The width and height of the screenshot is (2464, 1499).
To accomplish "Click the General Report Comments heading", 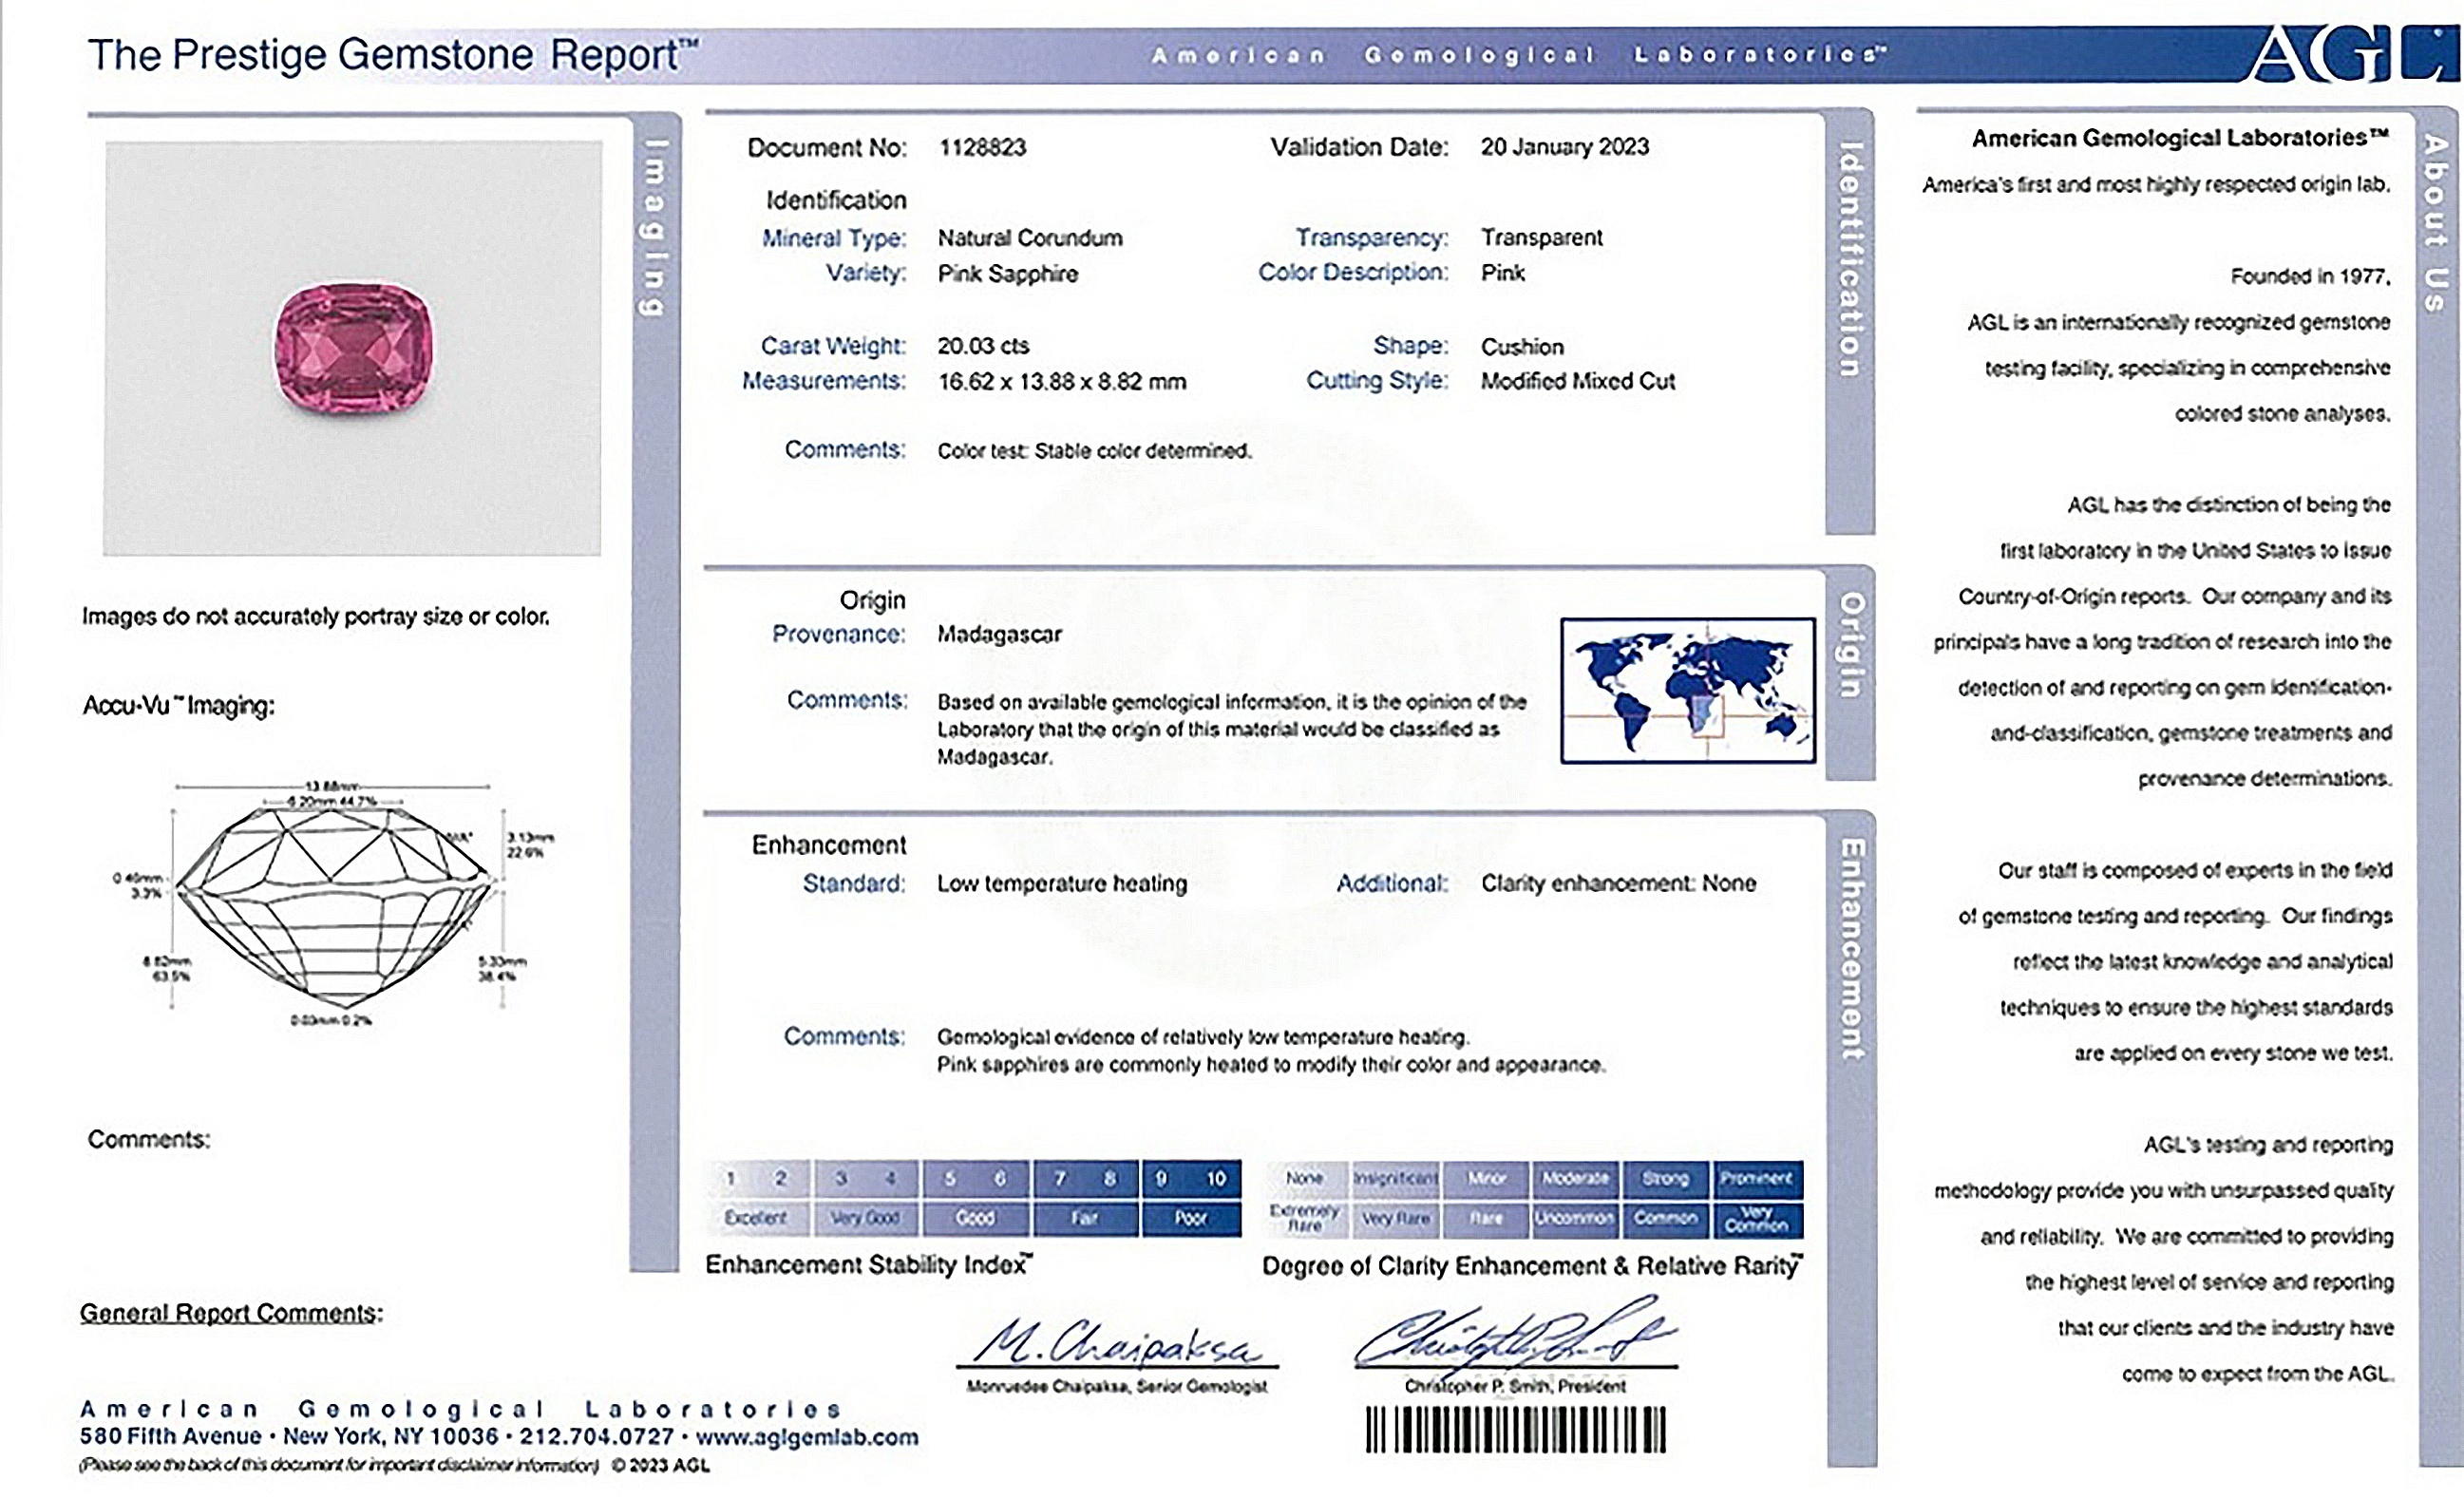I will [231, 1312].
